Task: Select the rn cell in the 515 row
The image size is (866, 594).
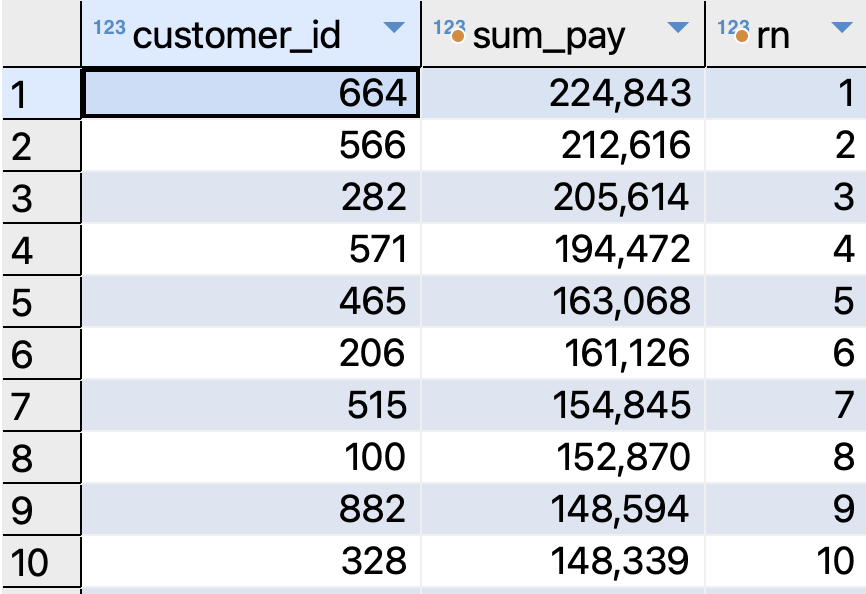Action: click(786, 405)
